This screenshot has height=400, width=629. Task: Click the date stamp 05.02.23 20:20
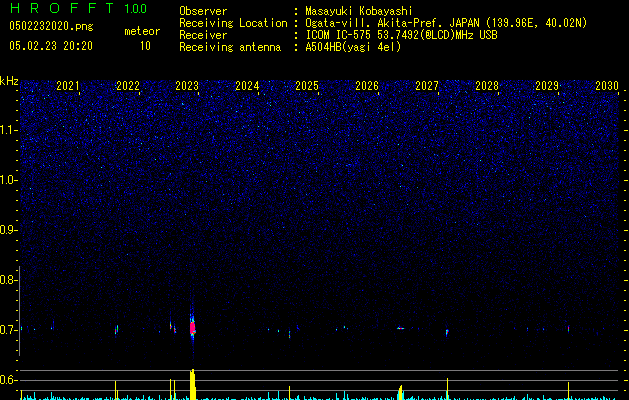point(51,46)
